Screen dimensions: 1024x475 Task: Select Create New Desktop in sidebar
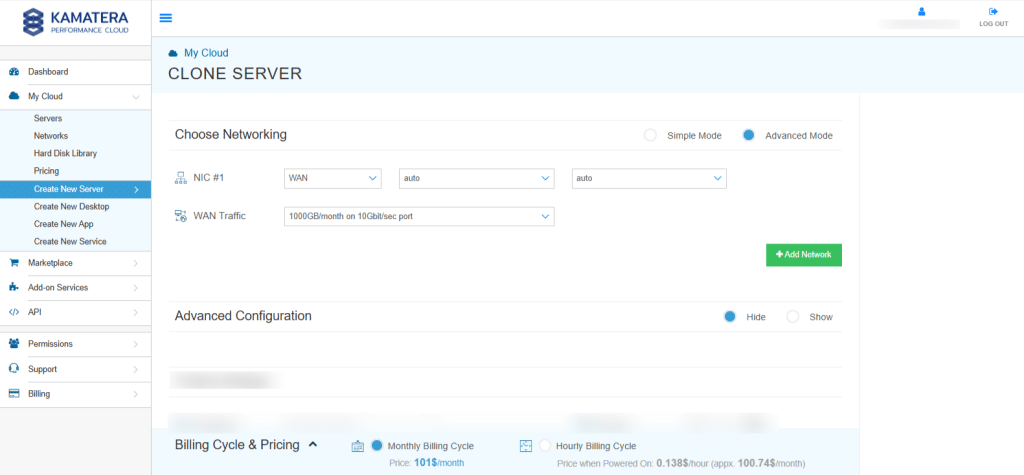pyautogui.click(x=71, y=207)
